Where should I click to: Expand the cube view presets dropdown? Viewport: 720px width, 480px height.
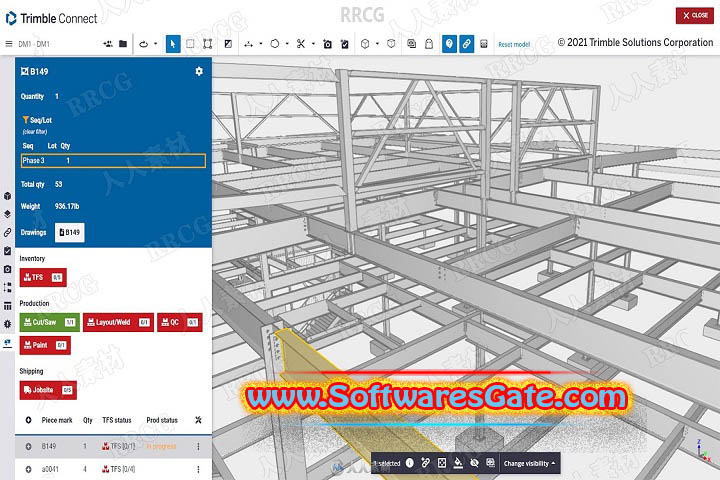click(x=377, y=44)
